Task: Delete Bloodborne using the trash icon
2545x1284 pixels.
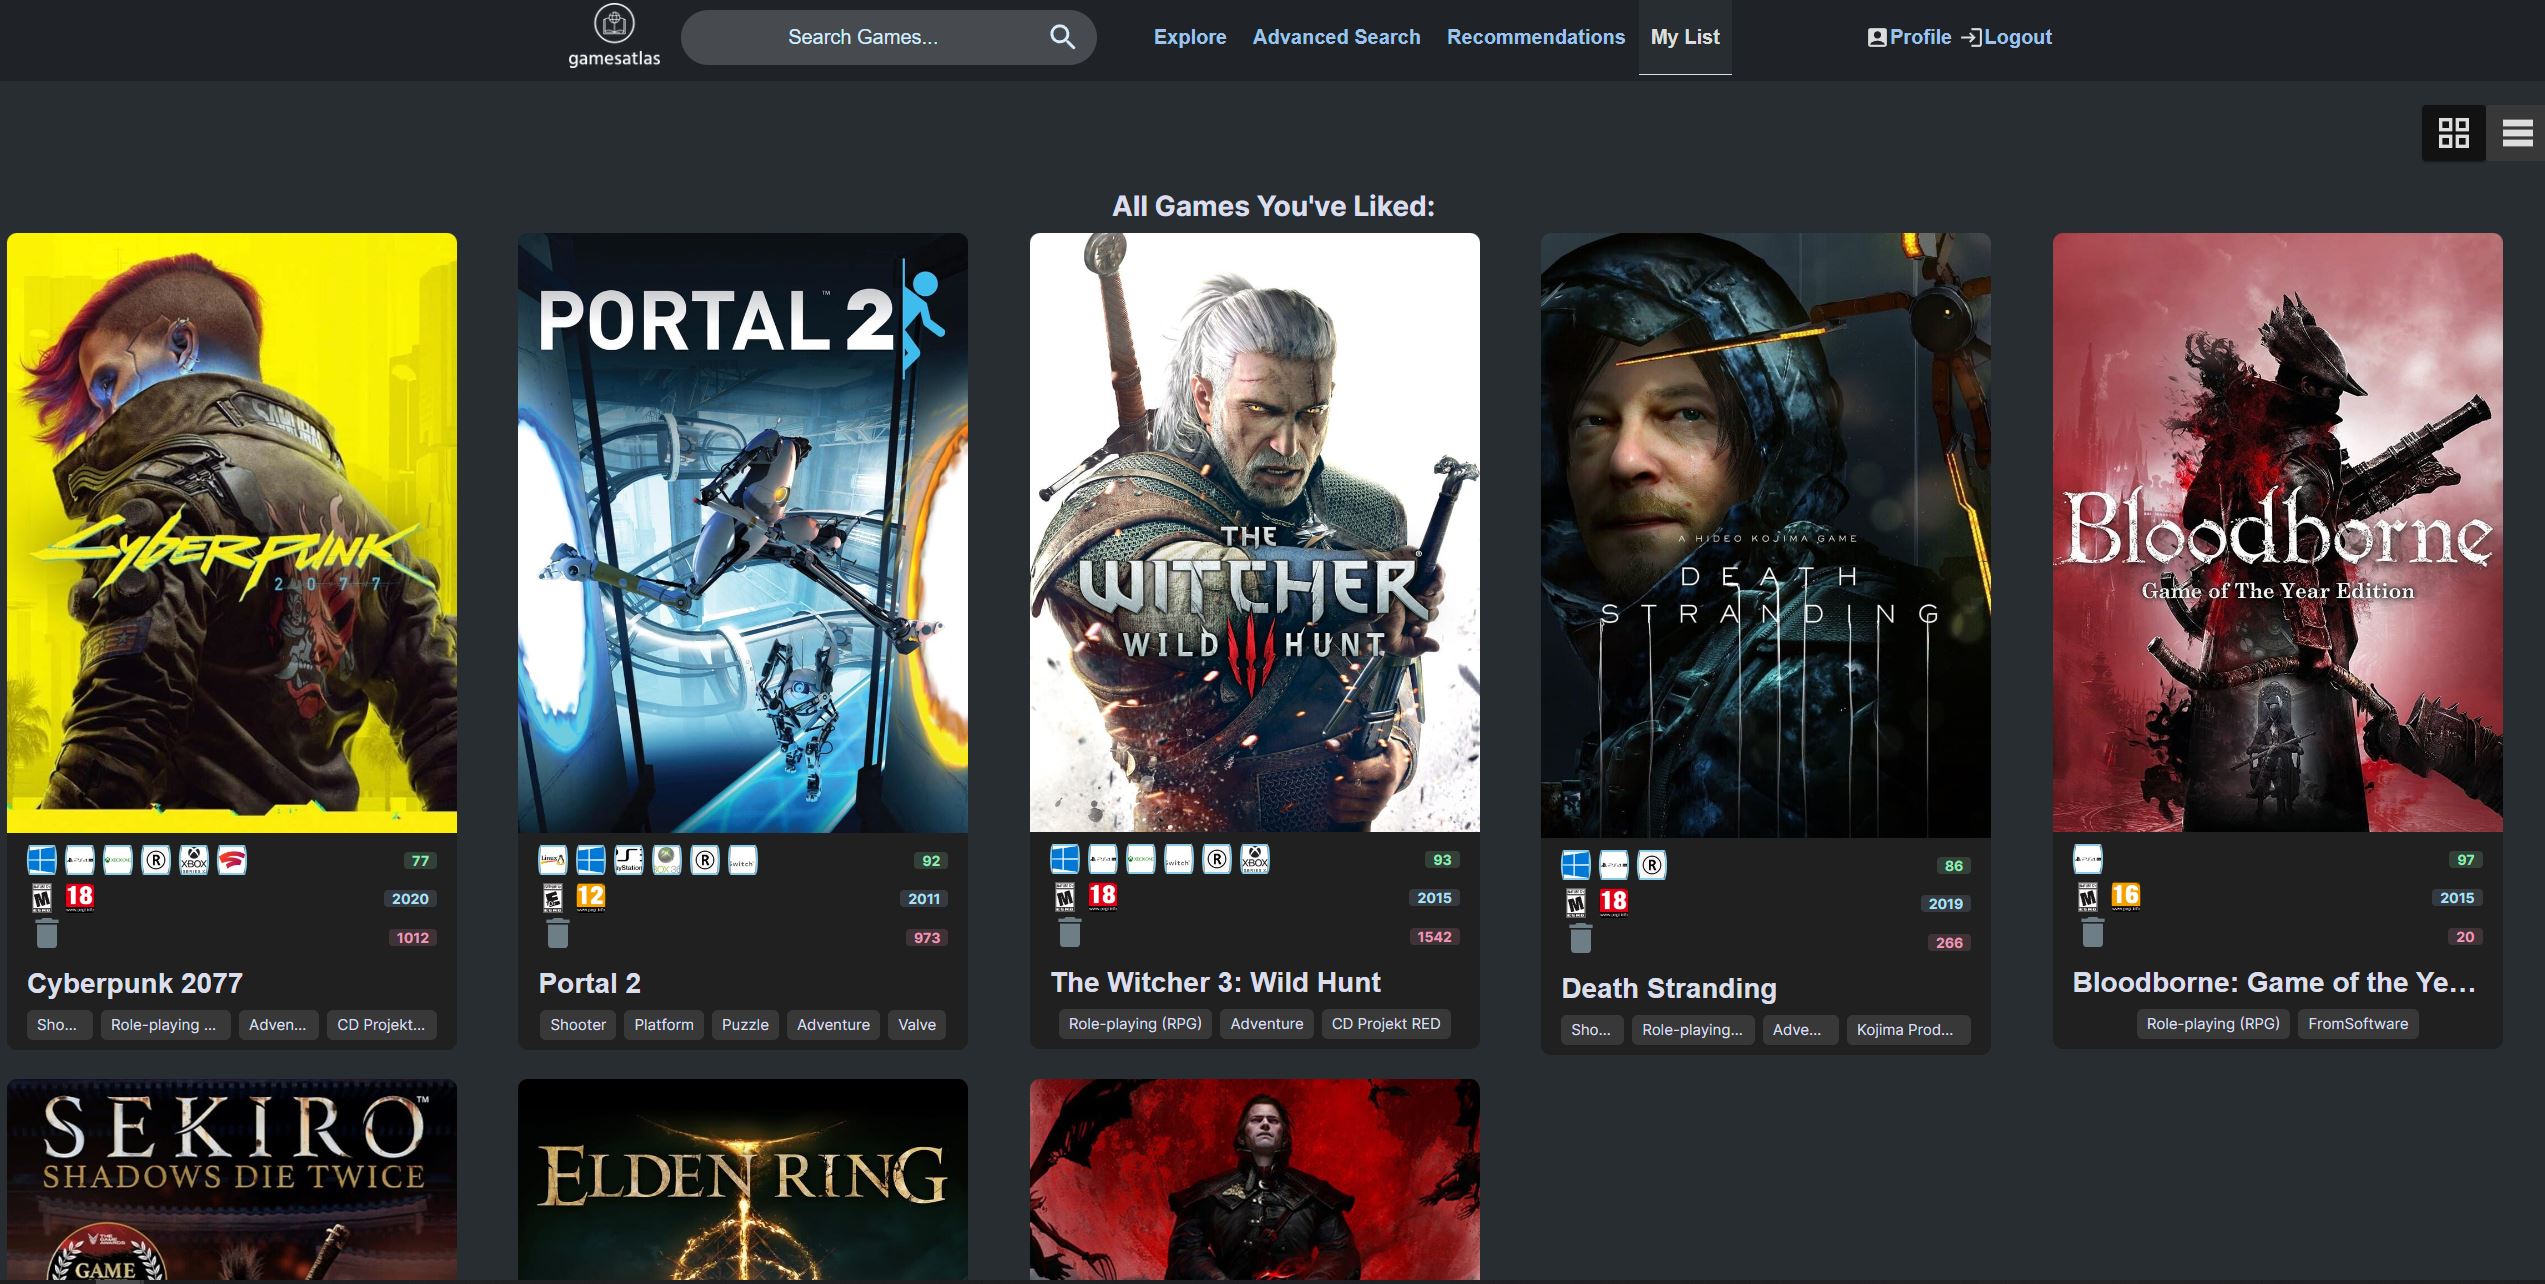Action: click(2093, 933)
